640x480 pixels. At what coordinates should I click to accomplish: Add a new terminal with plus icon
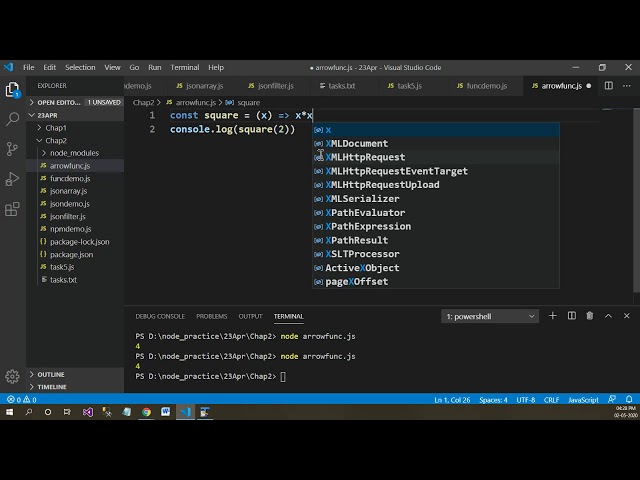553,316
